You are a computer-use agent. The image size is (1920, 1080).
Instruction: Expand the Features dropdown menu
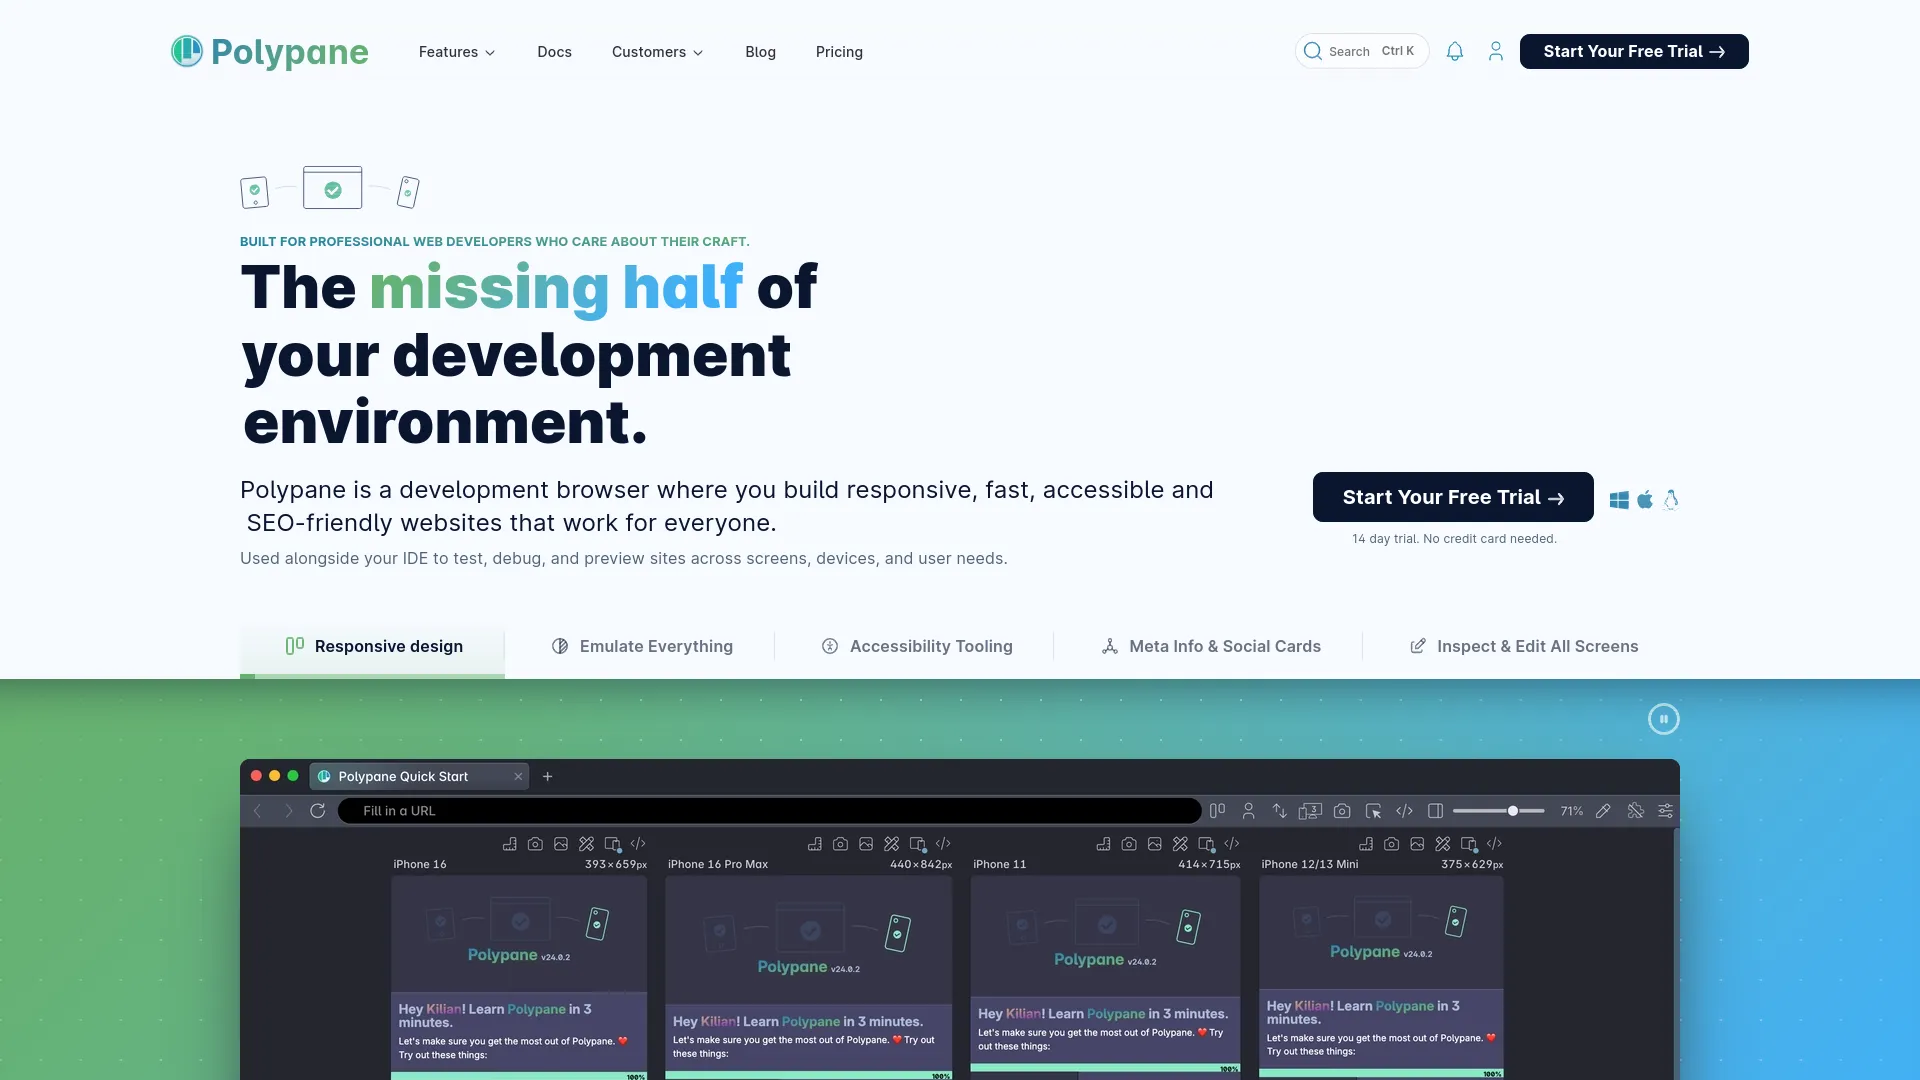point(457,52)
